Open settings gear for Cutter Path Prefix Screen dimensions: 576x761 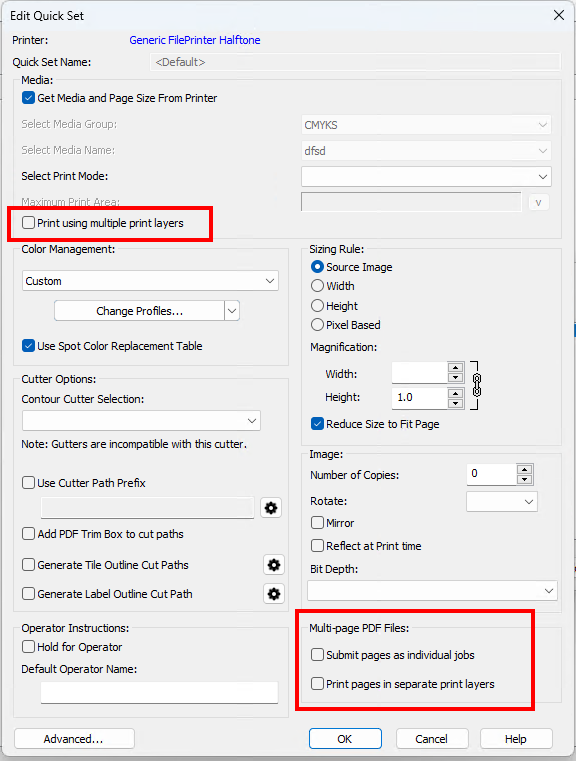click(271, 508)
